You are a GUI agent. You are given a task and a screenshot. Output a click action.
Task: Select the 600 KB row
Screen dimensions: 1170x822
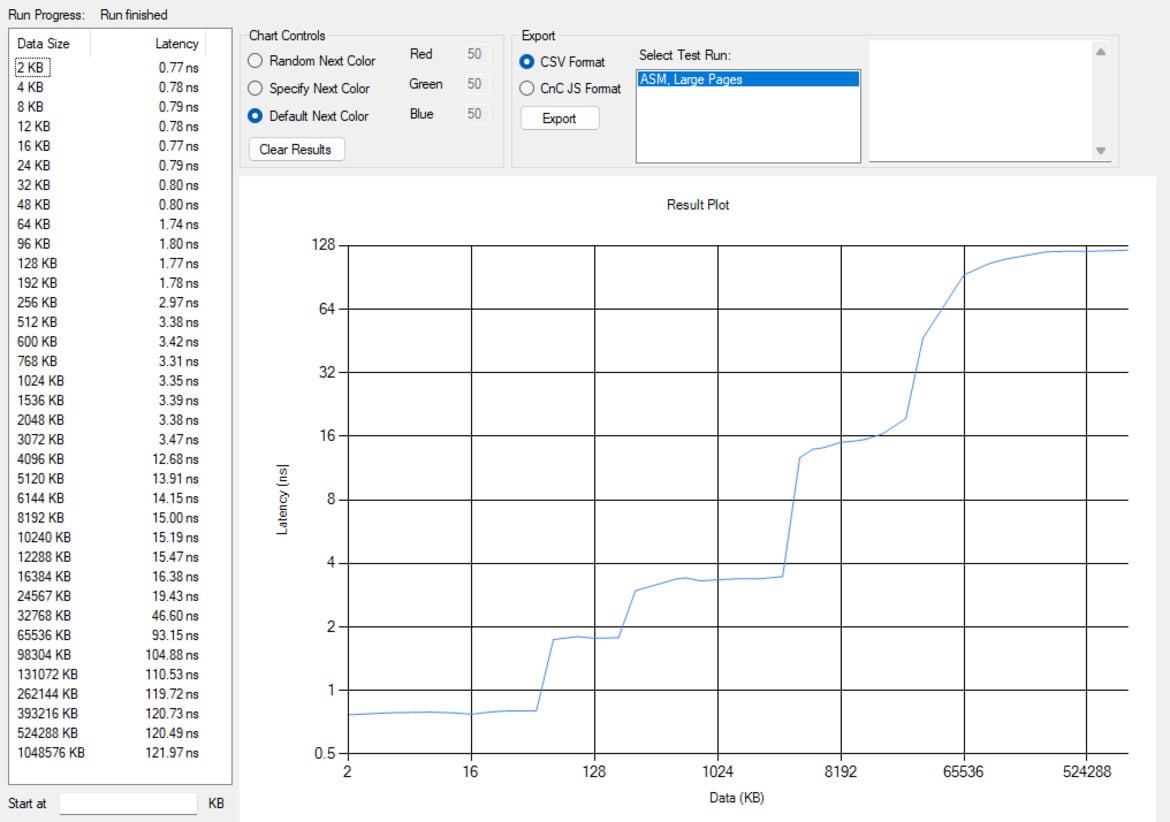tap(108, 342)
